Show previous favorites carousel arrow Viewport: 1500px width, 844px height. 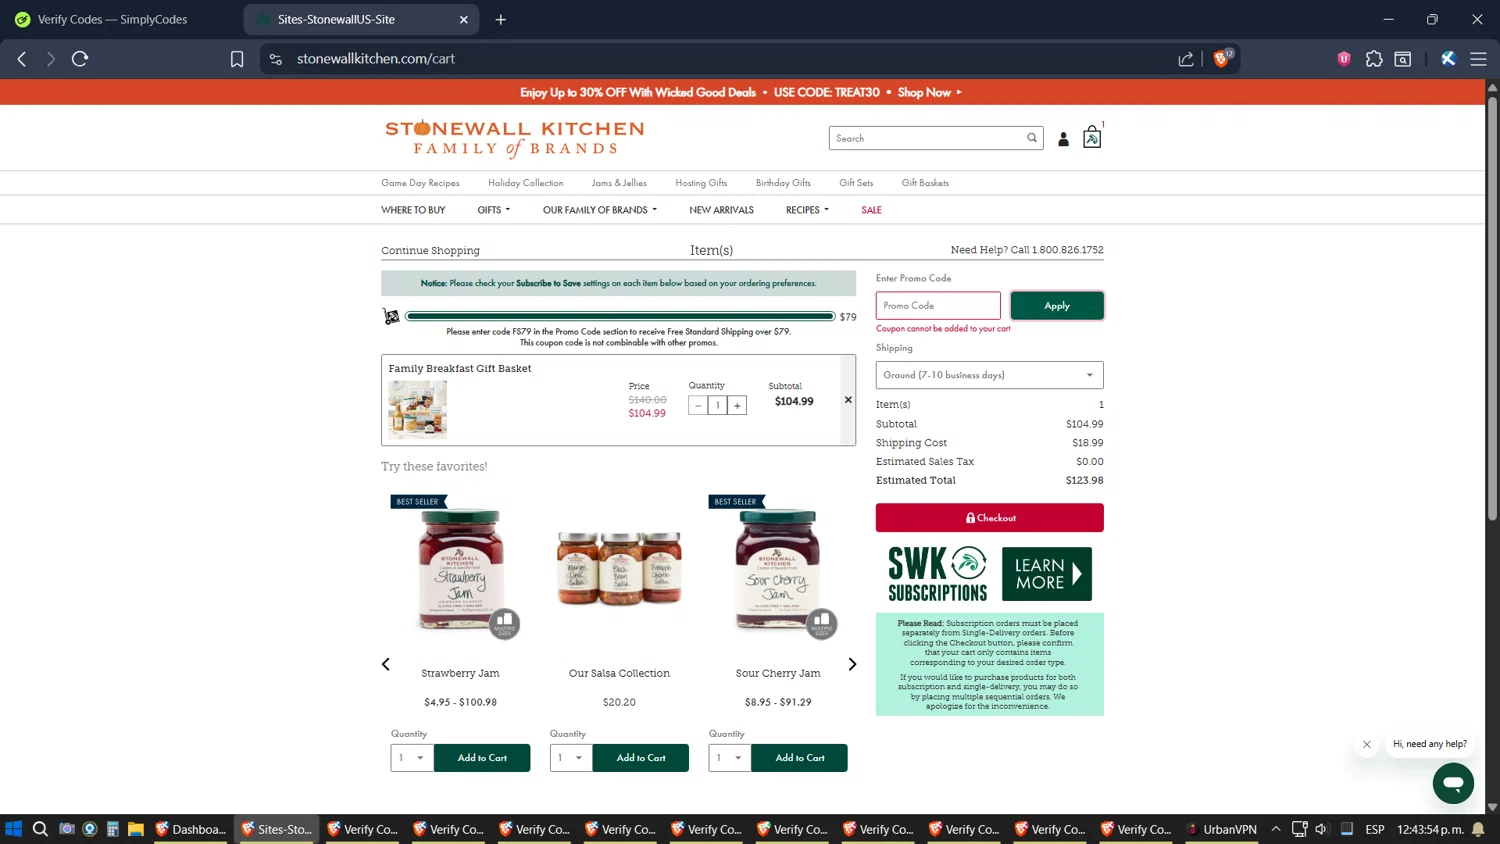(x=386, y=664)
